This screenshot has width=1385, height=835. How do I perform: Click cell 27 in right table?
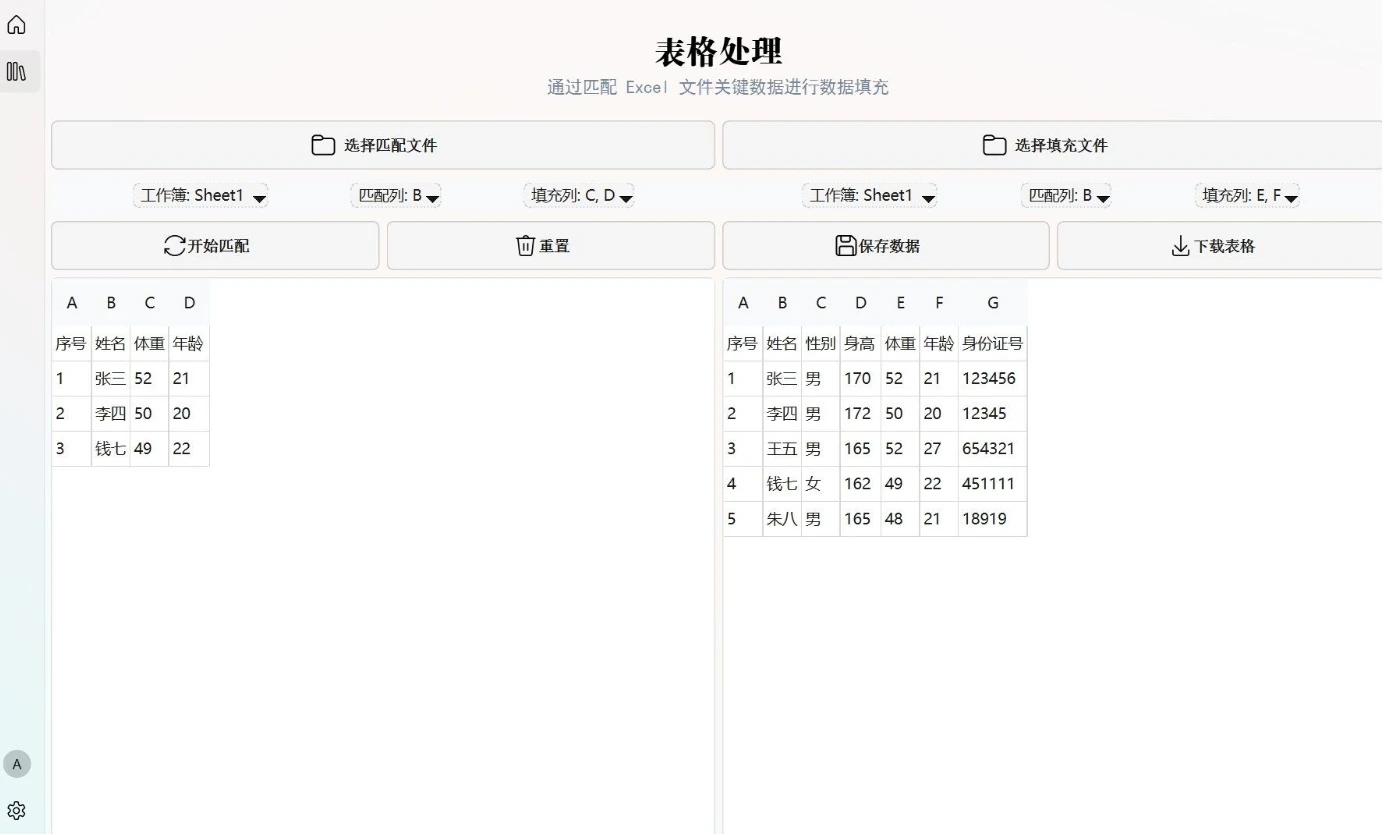click(938, 449)
